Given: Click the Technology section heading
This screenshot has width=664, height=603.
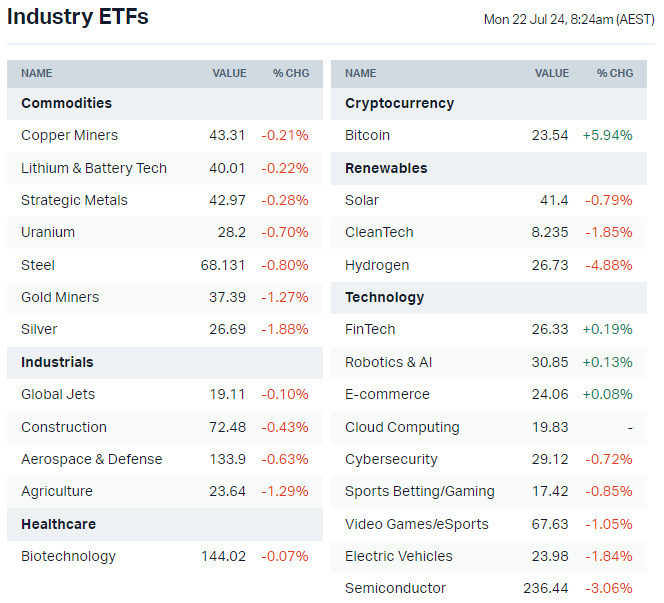Looking at the screenshot, I should pos(384,297).
